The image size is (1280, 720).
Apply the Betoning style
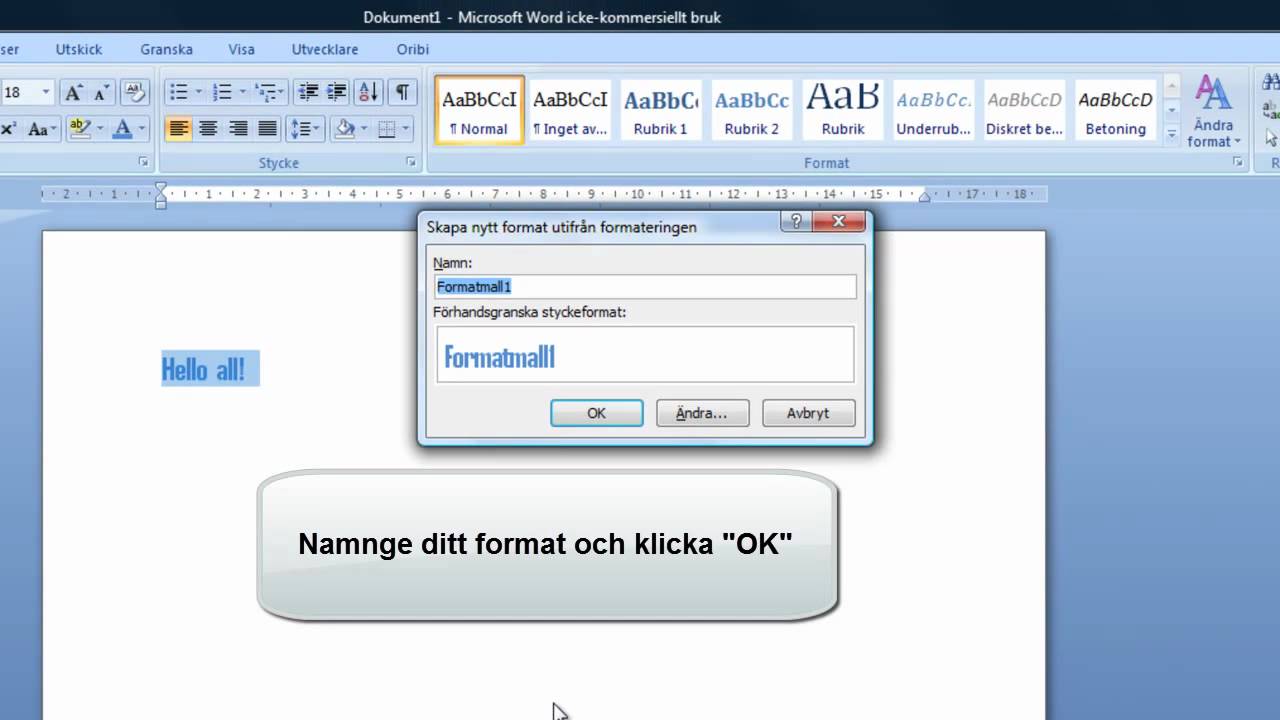click(1116, 110)
